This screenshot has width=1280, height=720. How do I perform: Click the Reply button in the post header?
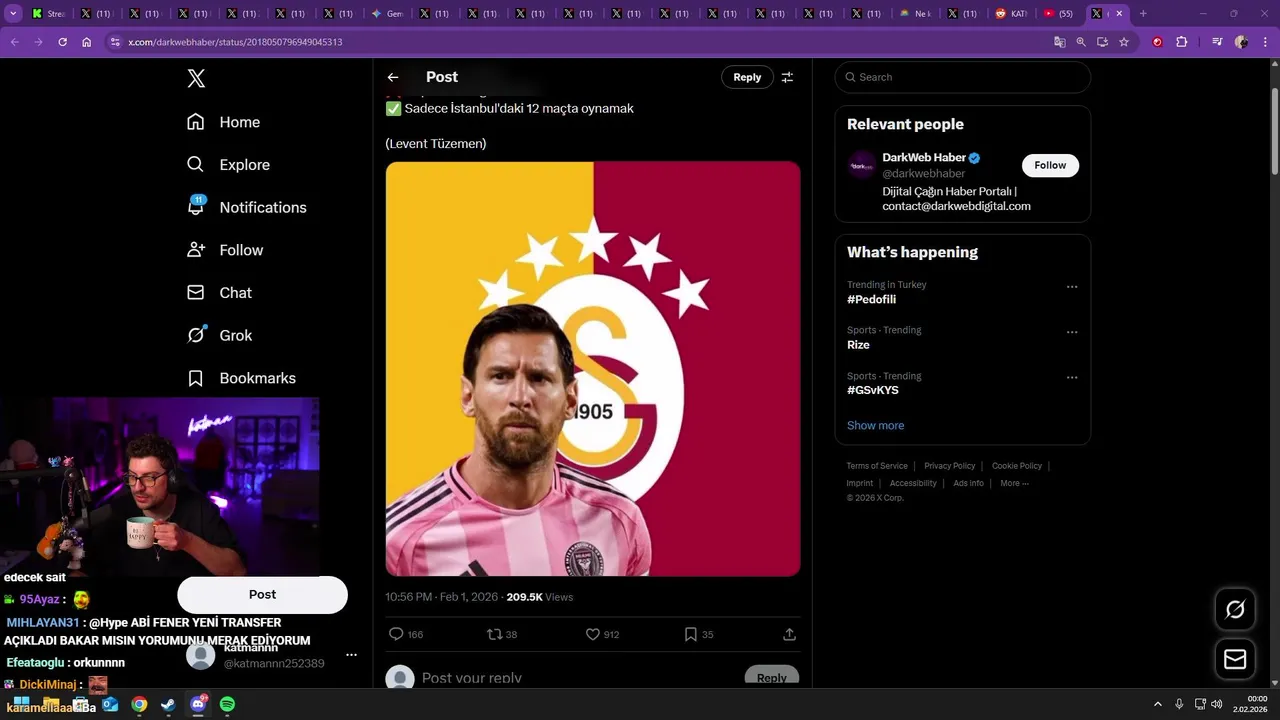pyautogui.click(x=747, y=77)
